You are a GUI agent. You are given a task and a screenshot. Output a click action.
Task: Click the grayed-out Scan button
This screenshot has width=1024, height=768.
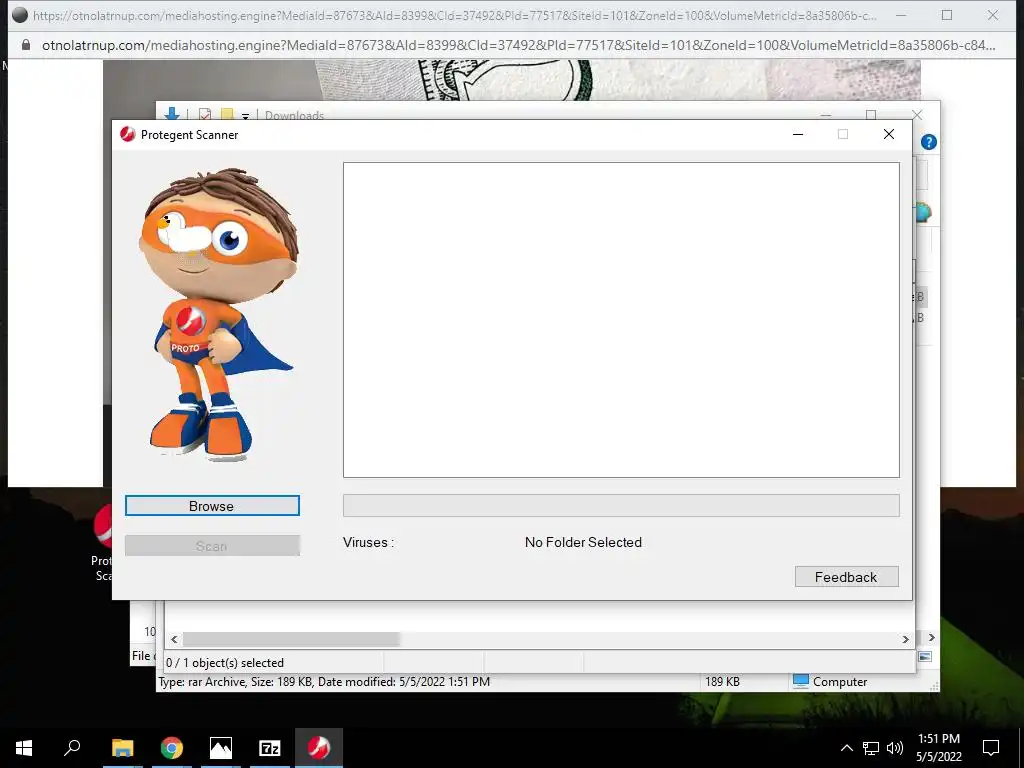tap(212, 546)
